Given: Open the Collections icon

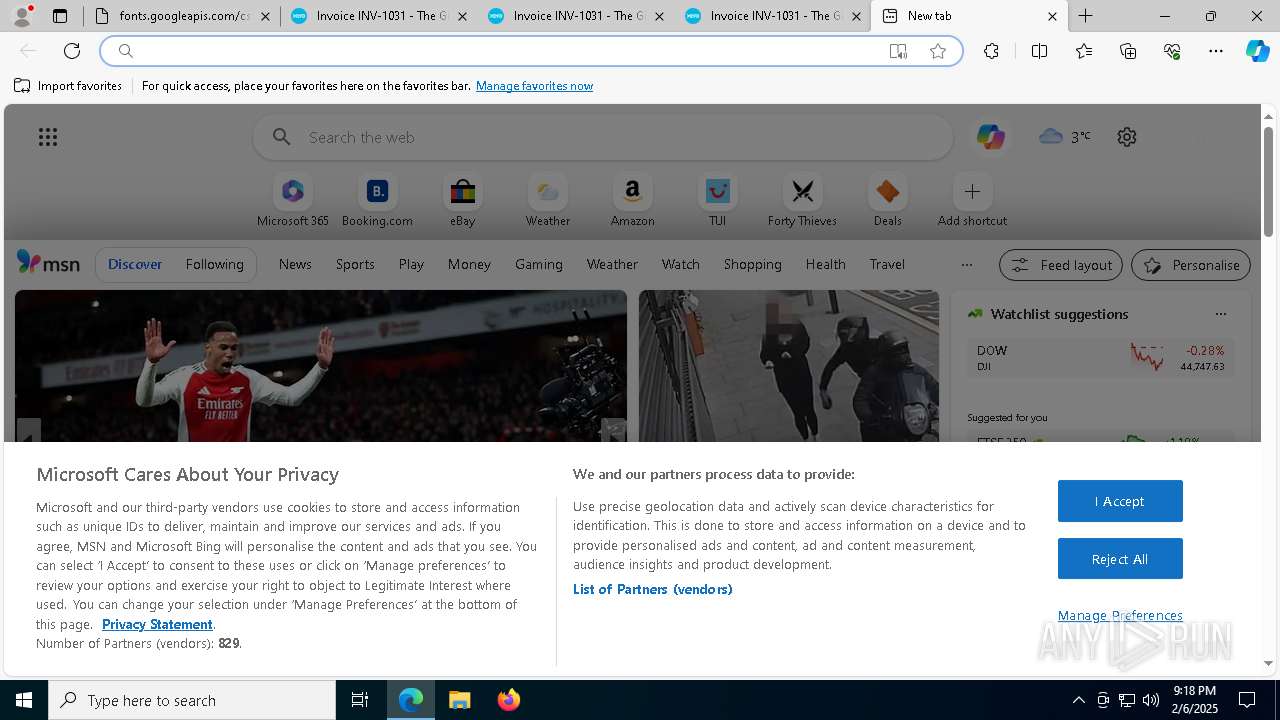Looking at the screenshot, I should pos(1128,51).
